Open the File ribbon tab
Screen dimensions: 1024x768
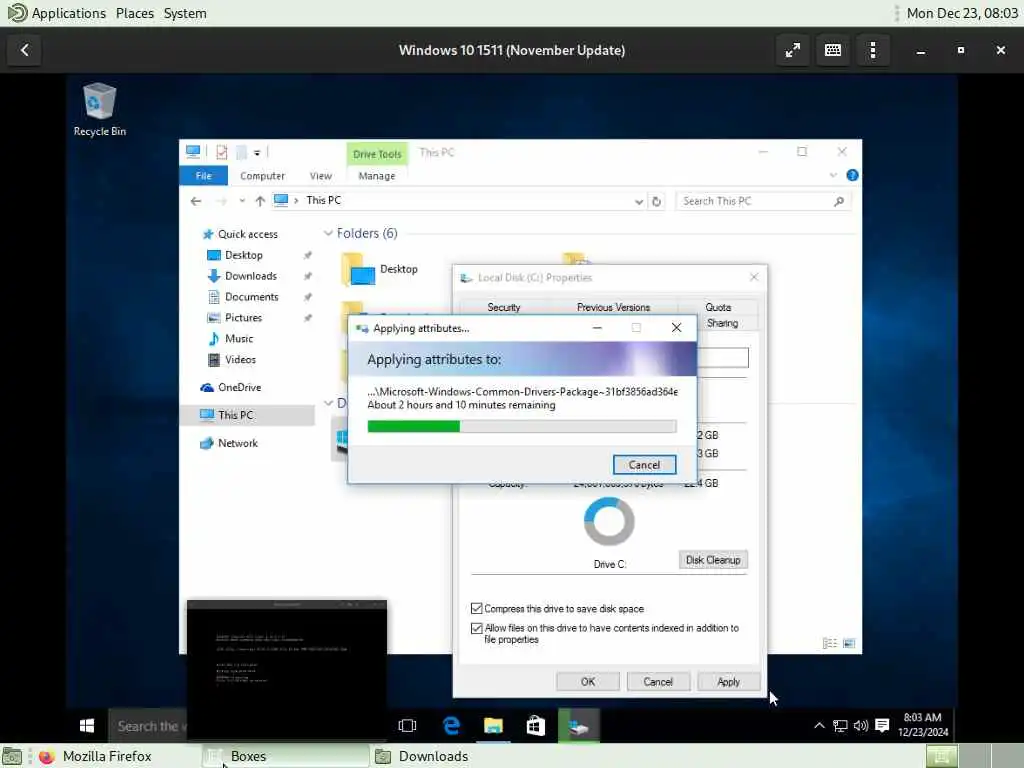[204, 176]
